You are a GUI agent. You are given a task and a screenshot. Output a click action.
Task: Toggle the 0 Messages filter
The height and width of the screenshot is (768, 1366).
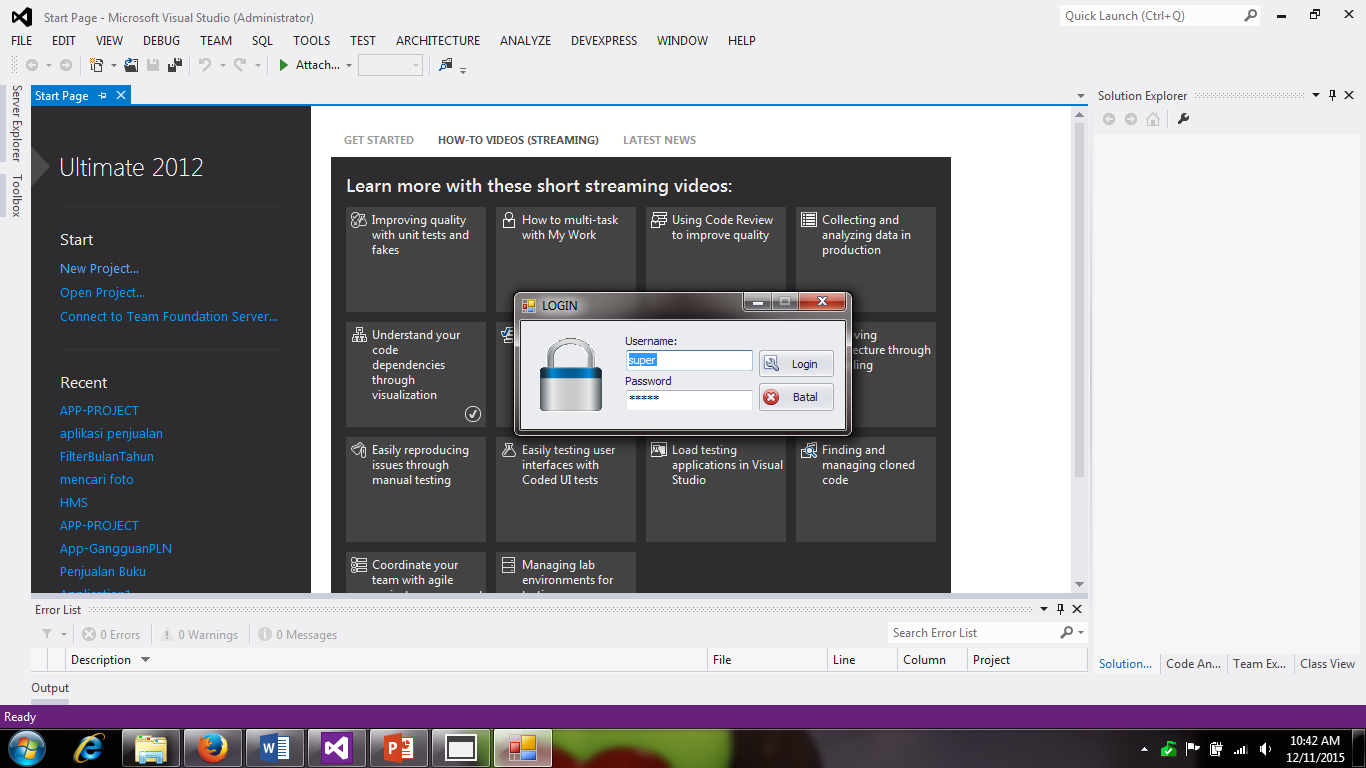(x=297, y=634)
